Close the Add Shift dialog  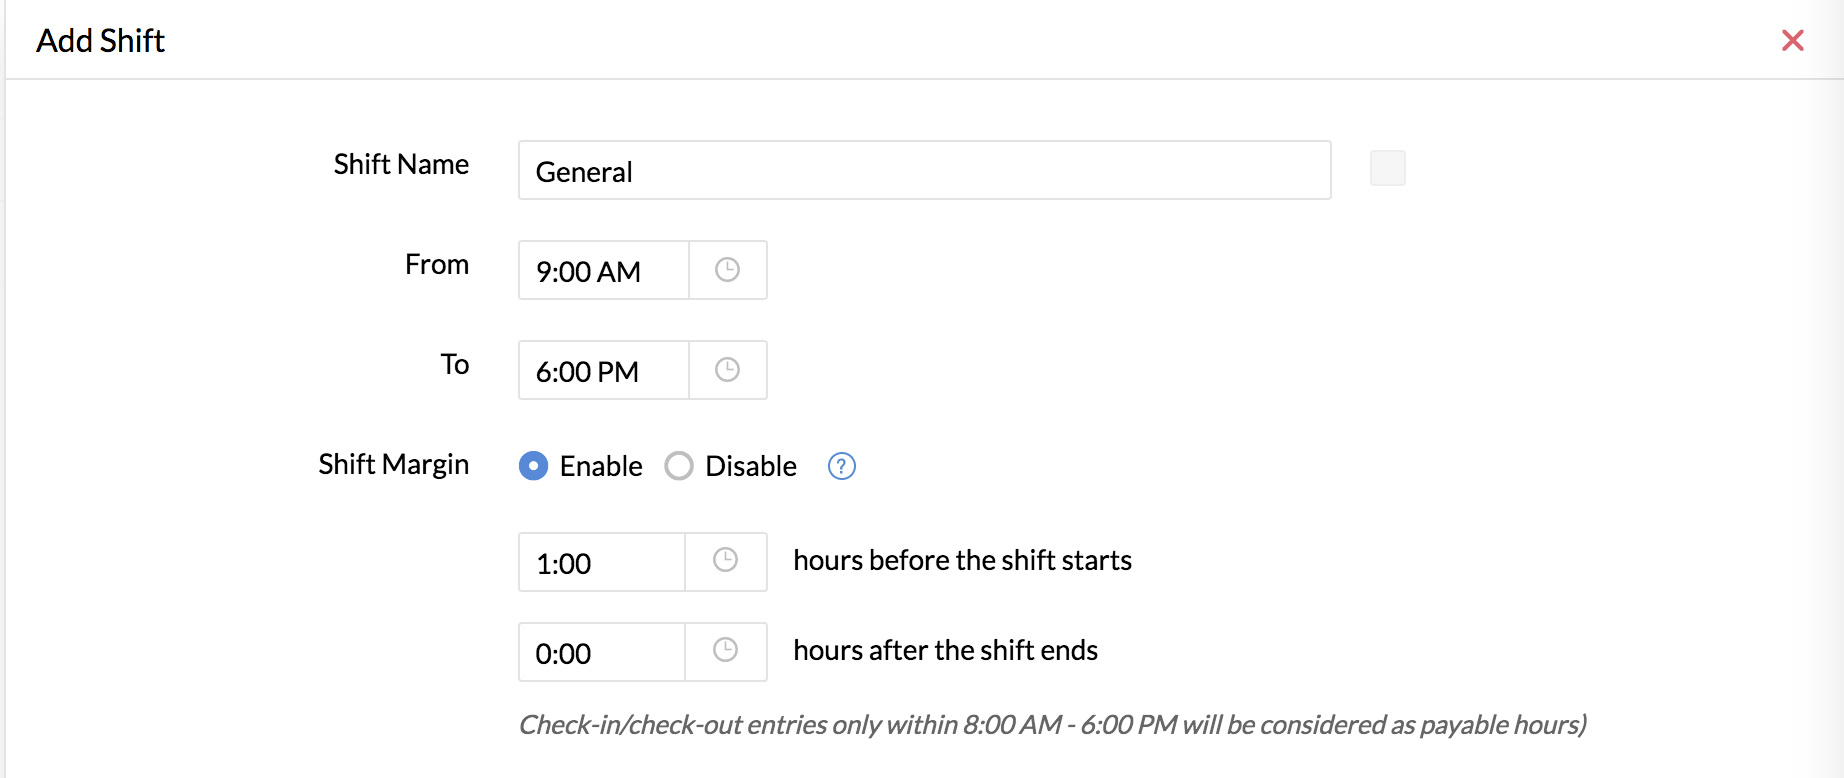[1793, 40]
